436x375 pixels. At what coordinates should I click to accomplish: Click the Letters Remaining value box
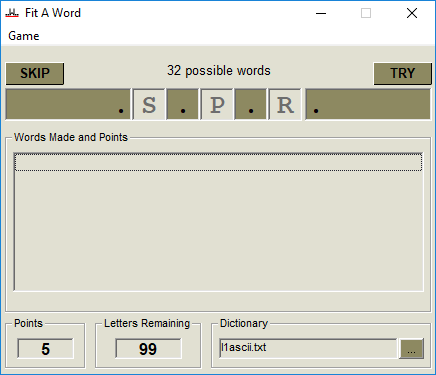click(x=148, y=349)
